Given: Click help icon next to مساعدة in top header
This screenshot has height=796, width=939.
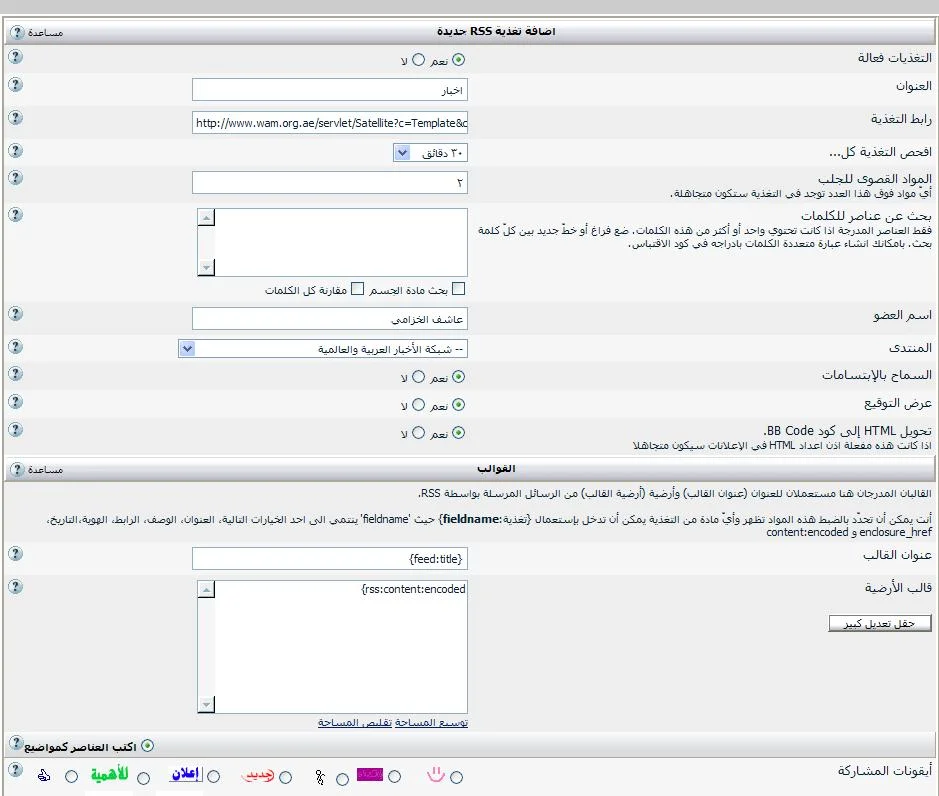Looking at the screenshot, I should [16, 32].
